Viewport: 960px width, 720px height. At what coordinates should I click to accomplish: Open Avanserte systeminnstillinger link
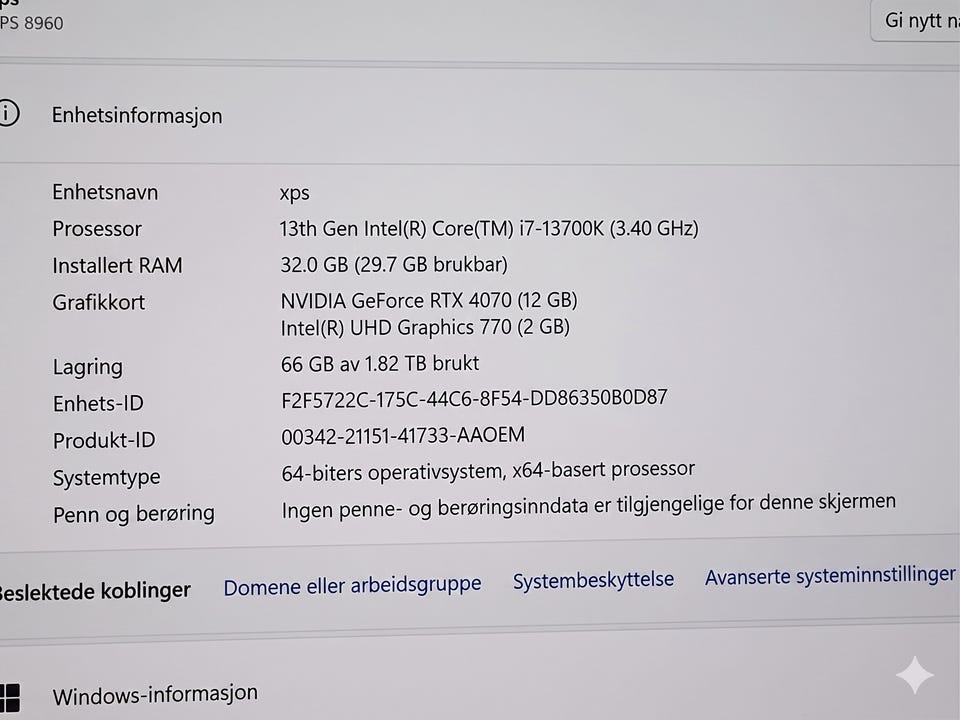(x=830, y=576)
